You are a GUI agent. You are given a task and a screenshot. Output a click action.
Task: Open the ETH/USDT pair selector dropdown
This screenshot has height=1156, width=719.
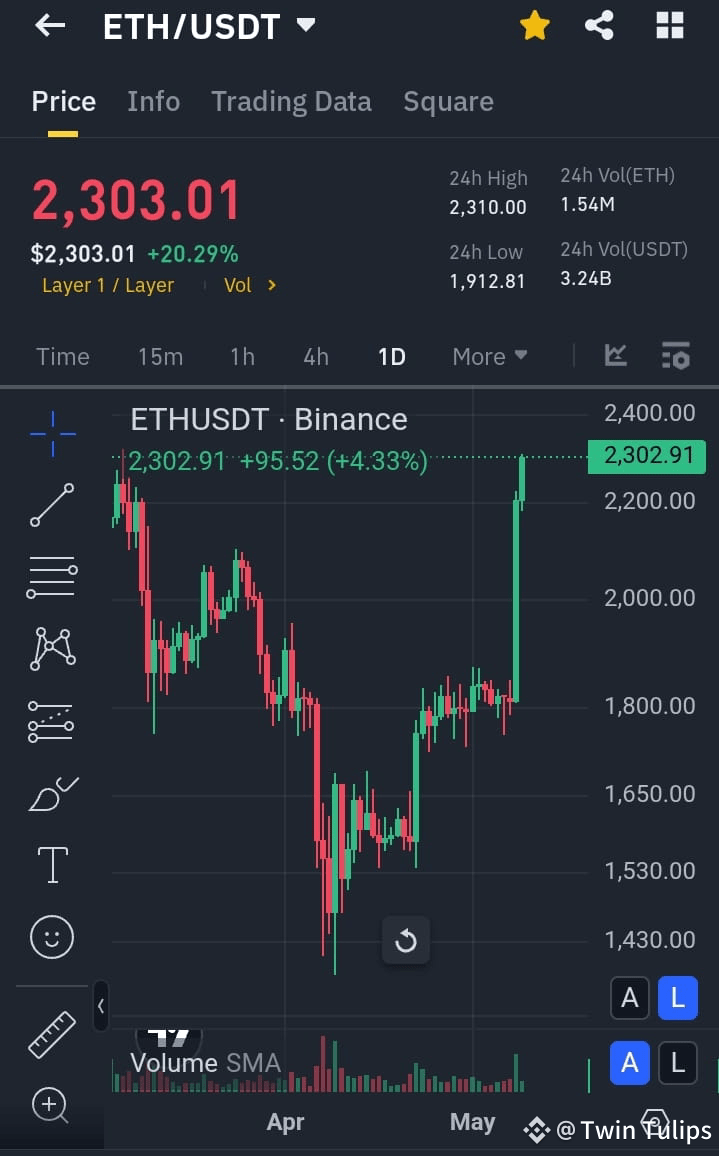click(x=306, y=26)
